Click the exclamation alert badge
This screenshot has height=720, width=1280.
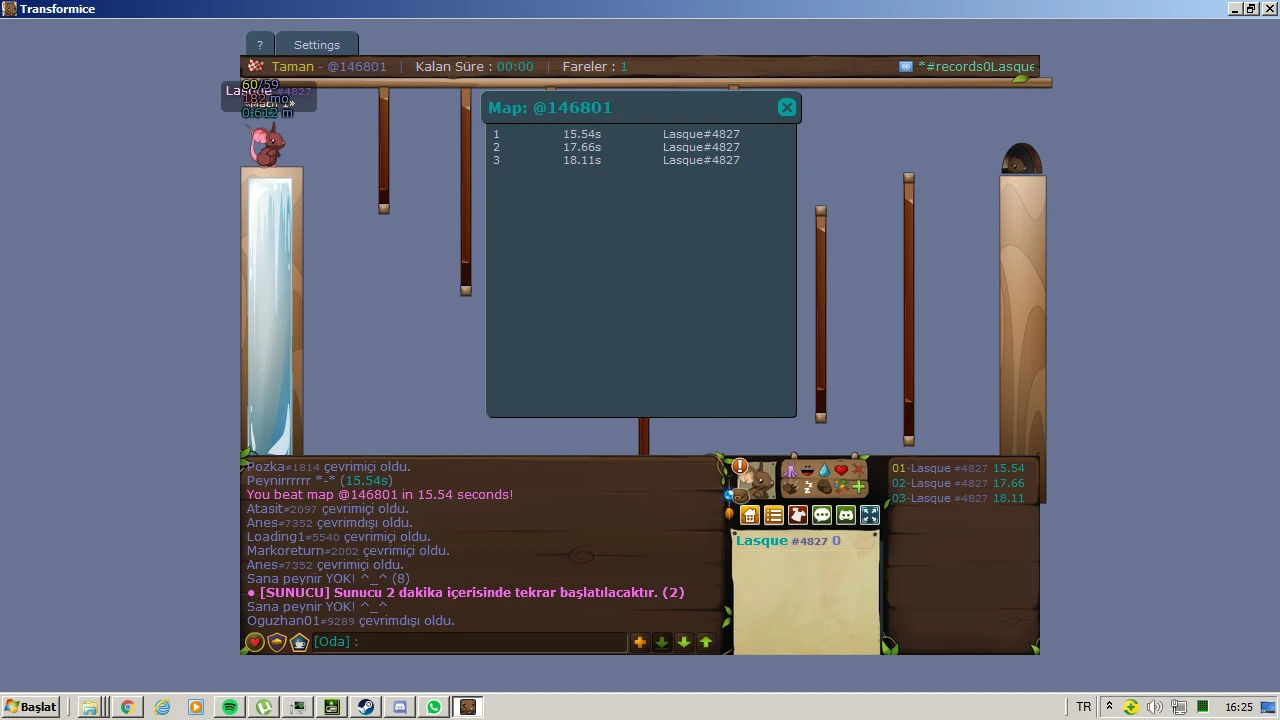[x=740, y=466]
